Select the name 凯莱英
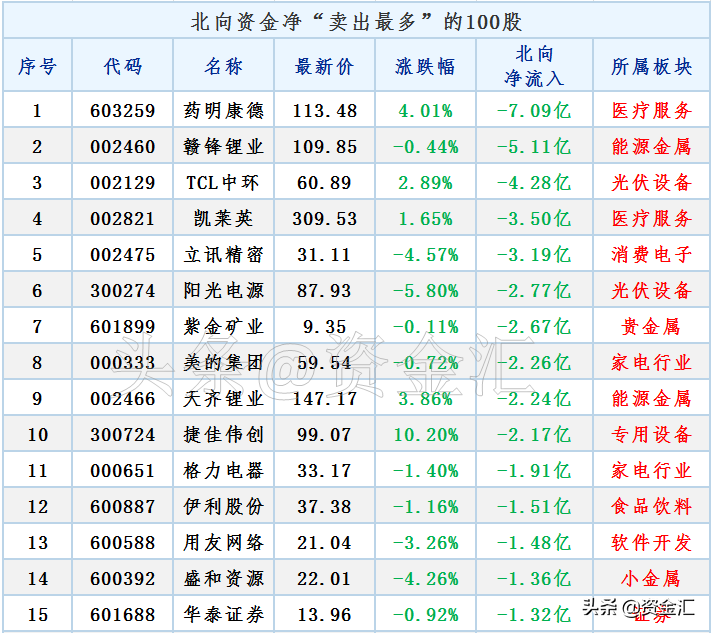 tap(223, 219)
